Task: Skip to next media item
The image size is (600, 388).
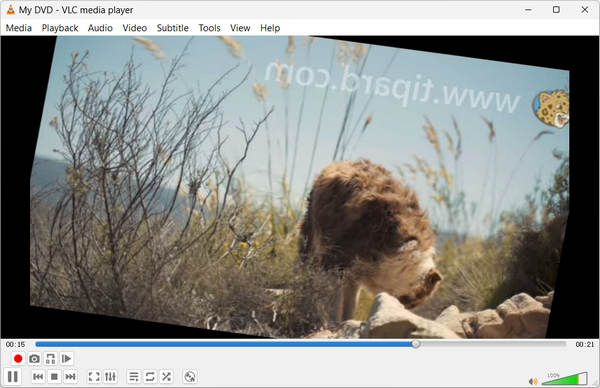Action: click(70, 377)
